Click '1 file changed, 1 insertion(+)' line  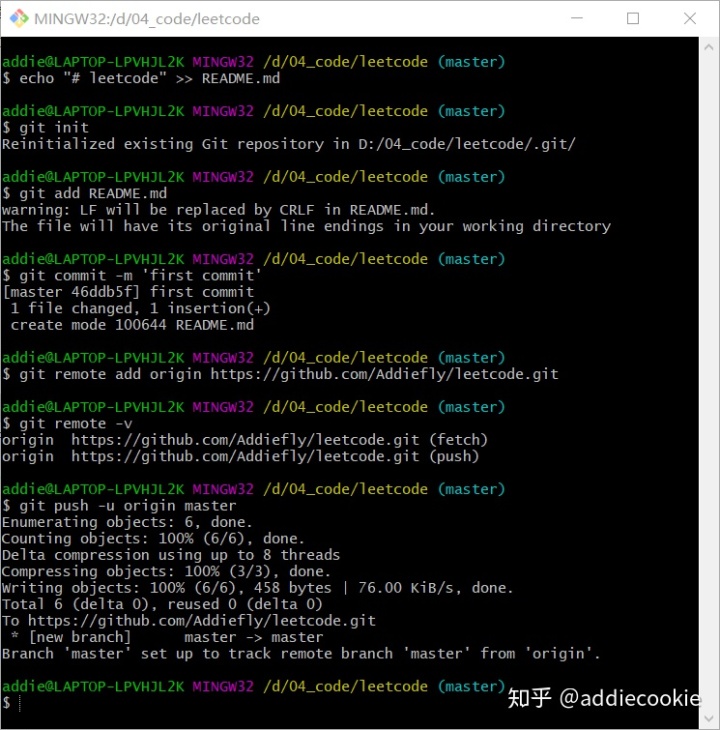(x=140, y=308)
